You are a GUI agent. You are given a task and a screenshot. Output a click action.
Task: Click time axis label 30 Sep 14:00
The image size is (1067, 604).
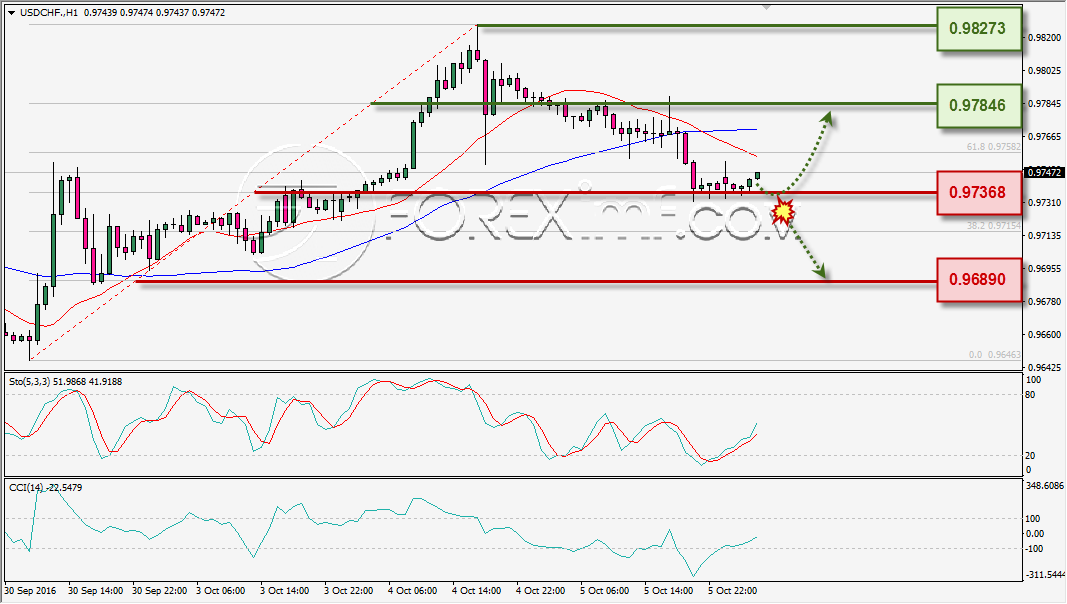[x=96, y=590]
